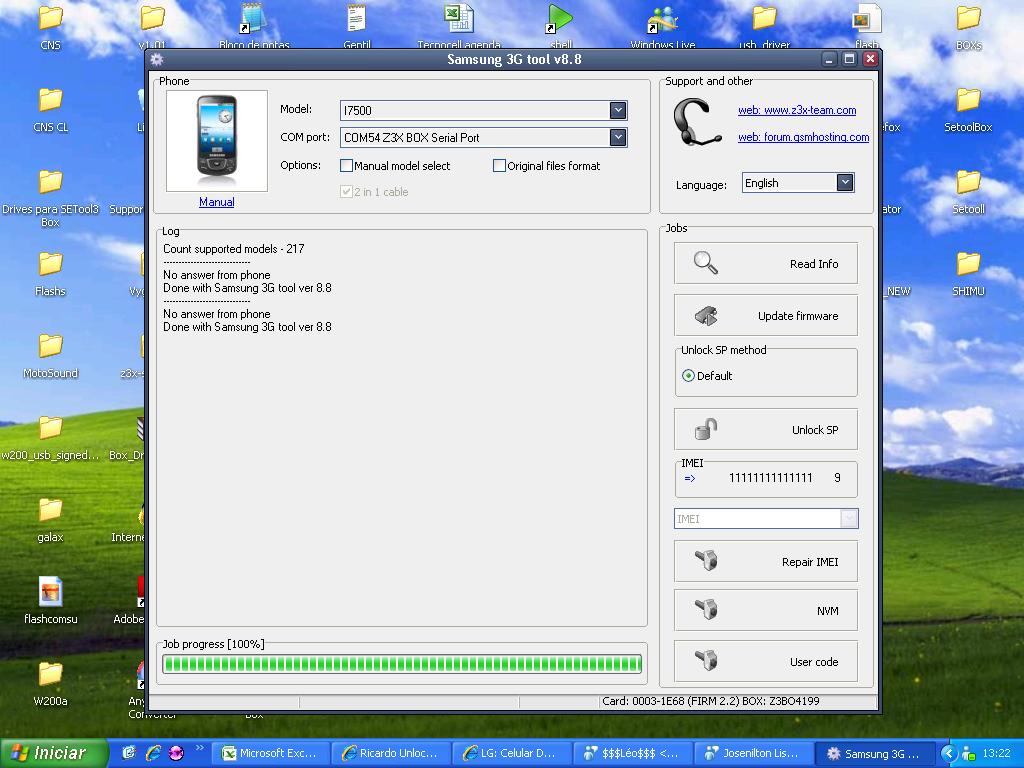Click the 'Count supported models - 217' log line

click(234, 249)
